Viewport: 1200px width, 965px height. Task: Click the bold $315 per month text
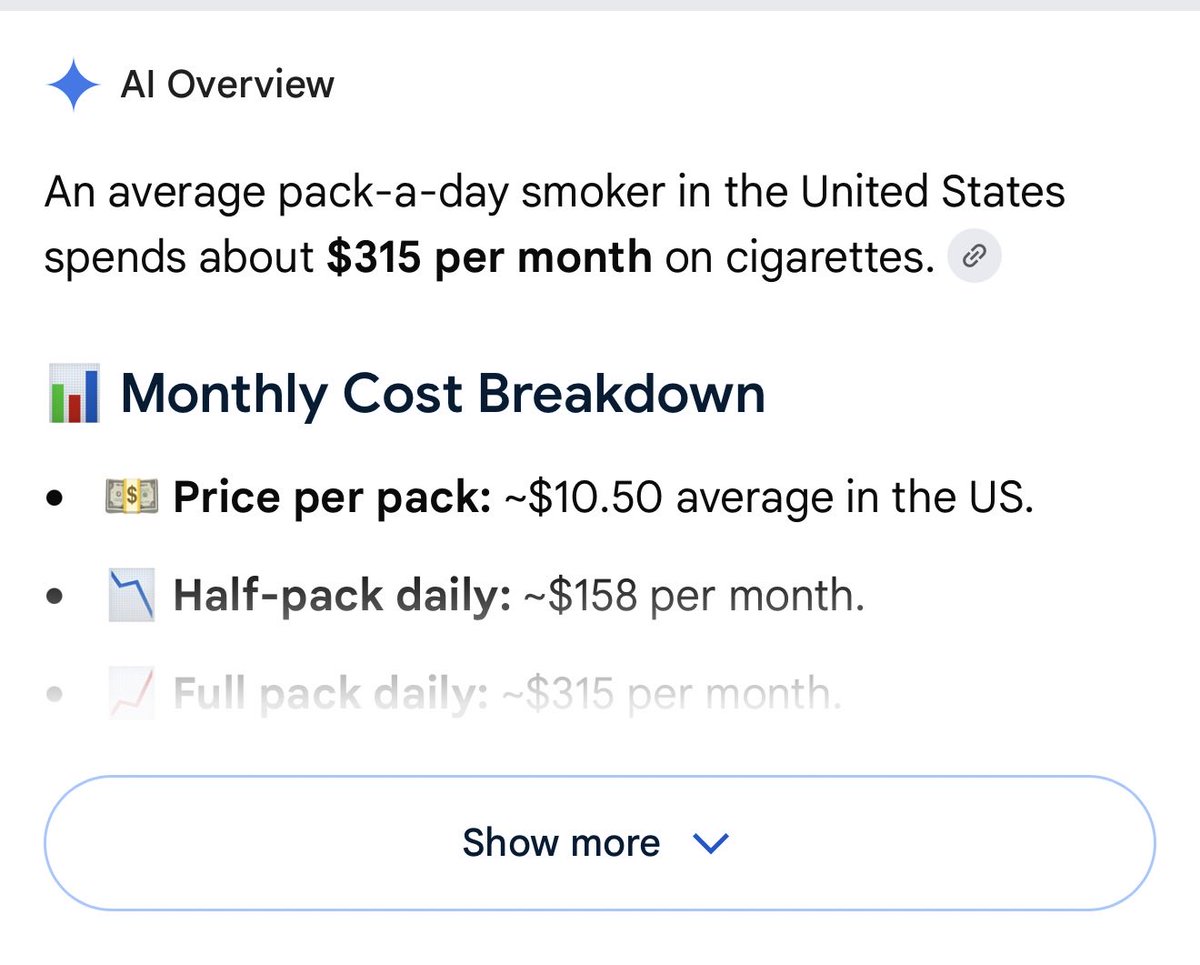[x=489, y=259]
